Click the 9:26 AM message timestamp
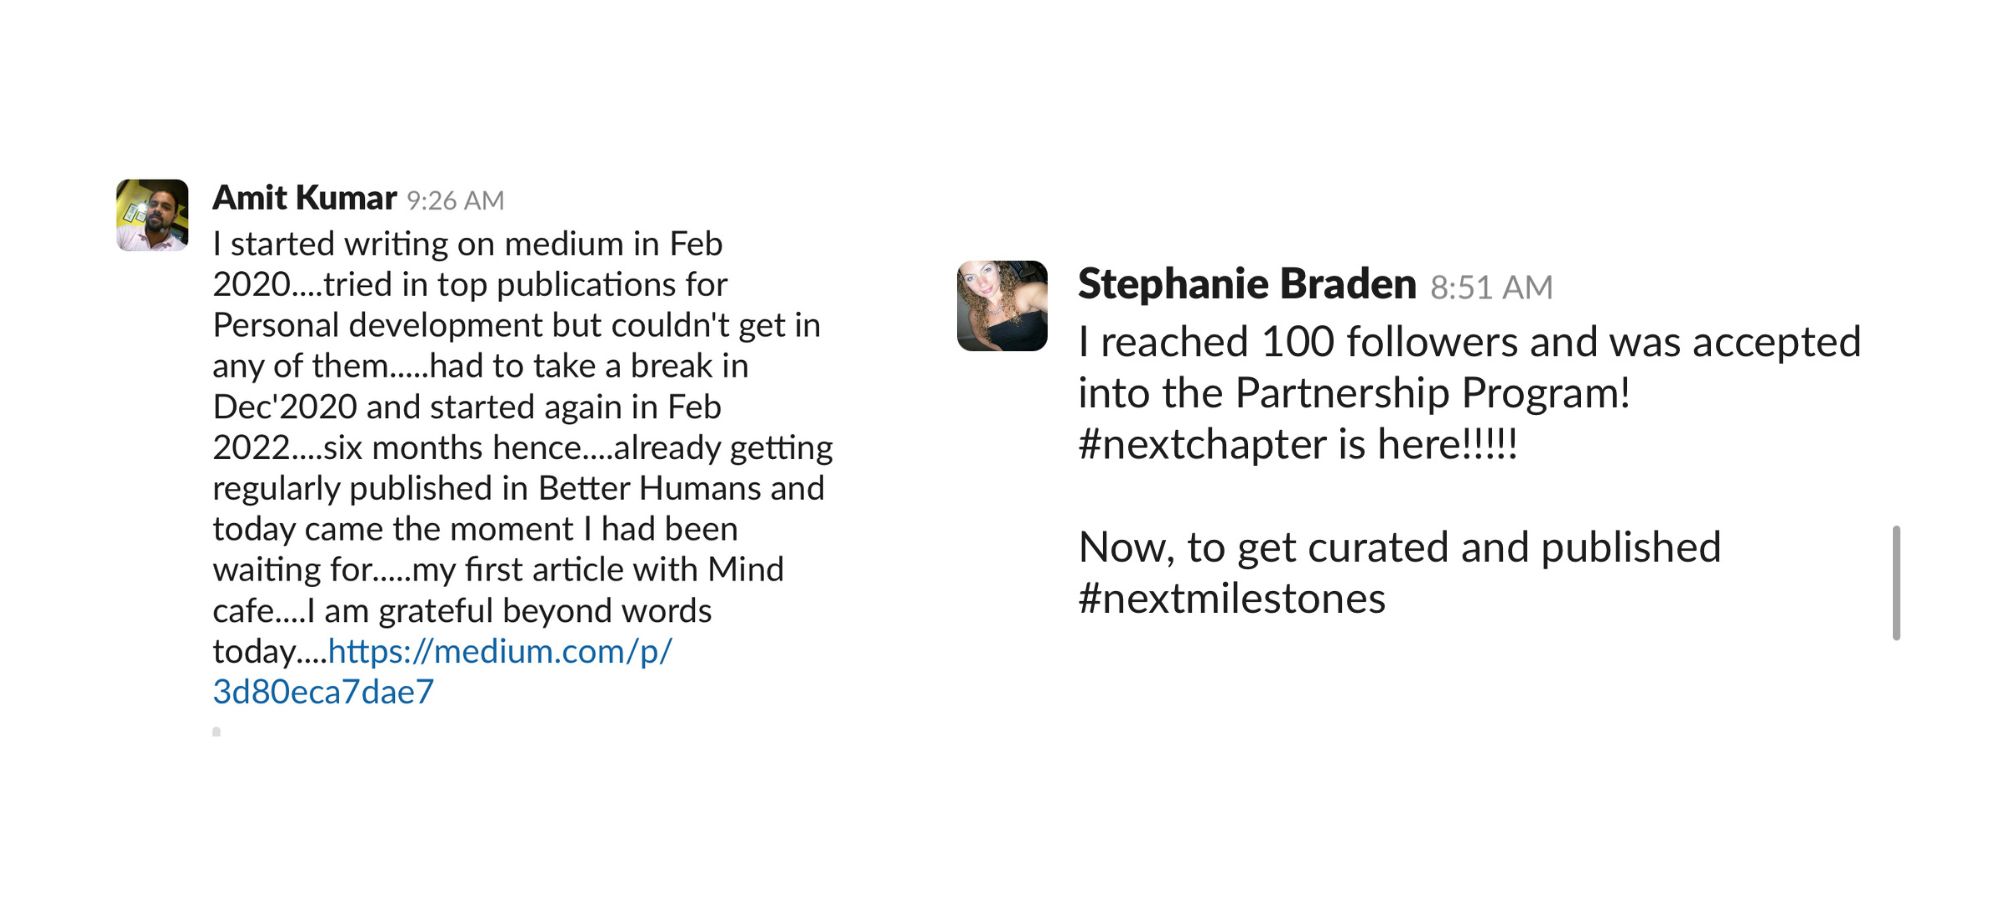Viewport: 2000px width, 924px height. pyautogui.click(x=455, y=201)
